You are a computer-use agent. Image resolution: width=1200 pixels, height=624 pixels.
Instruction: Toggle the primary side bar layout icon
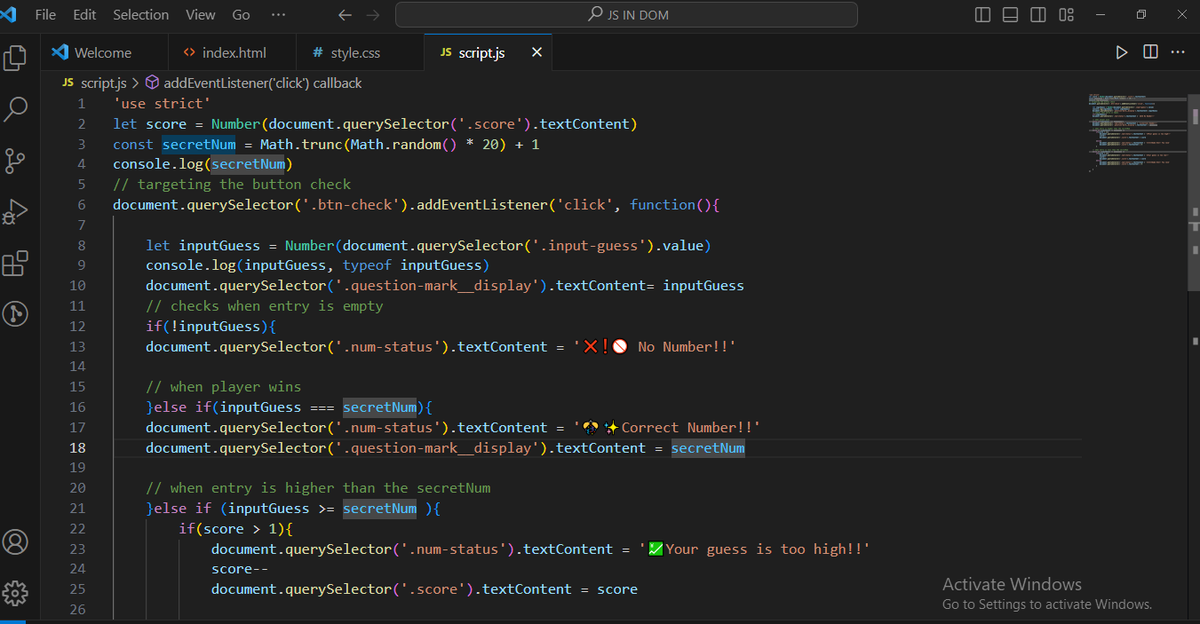tap(982, 15)
